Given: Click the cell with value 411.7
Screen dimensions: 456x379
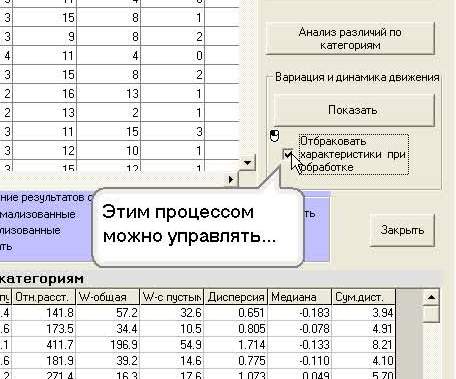Looking at the screenshot, I should click(44, 345).
